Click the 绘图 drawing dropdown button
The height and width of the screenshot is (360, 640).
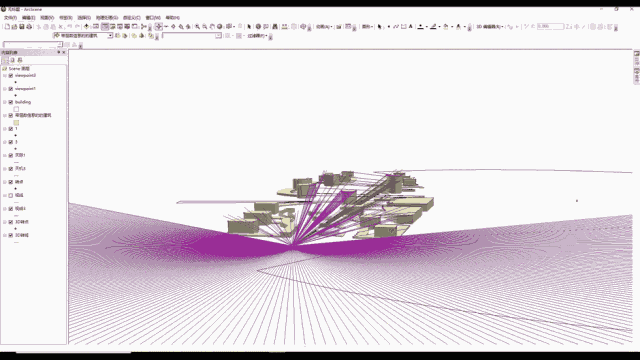[x=367, y=27]
